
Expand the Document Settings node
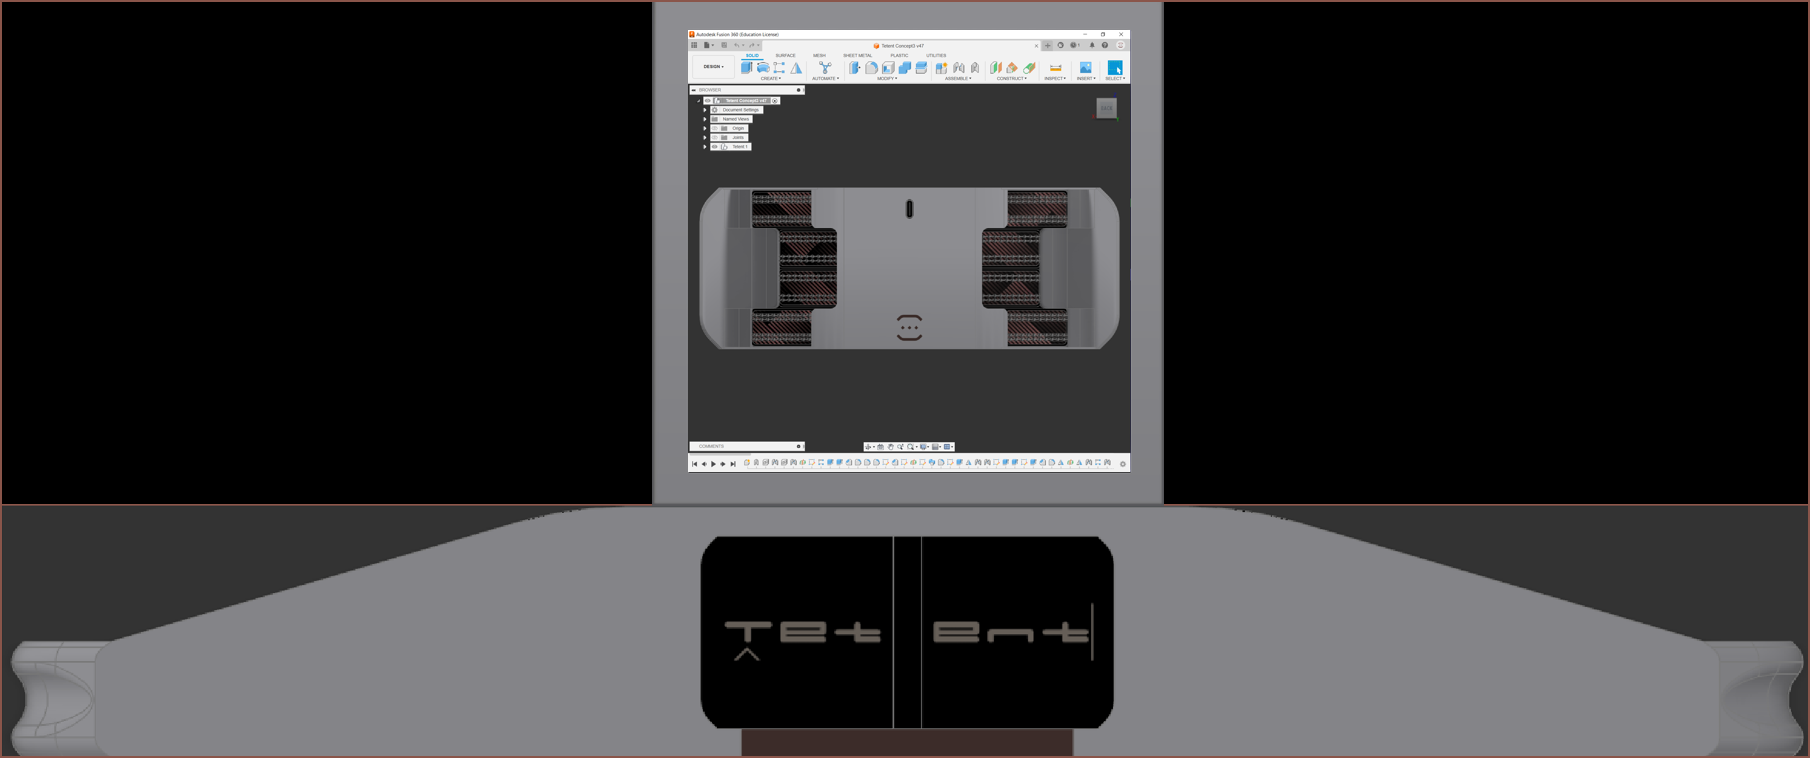(705, 110)
